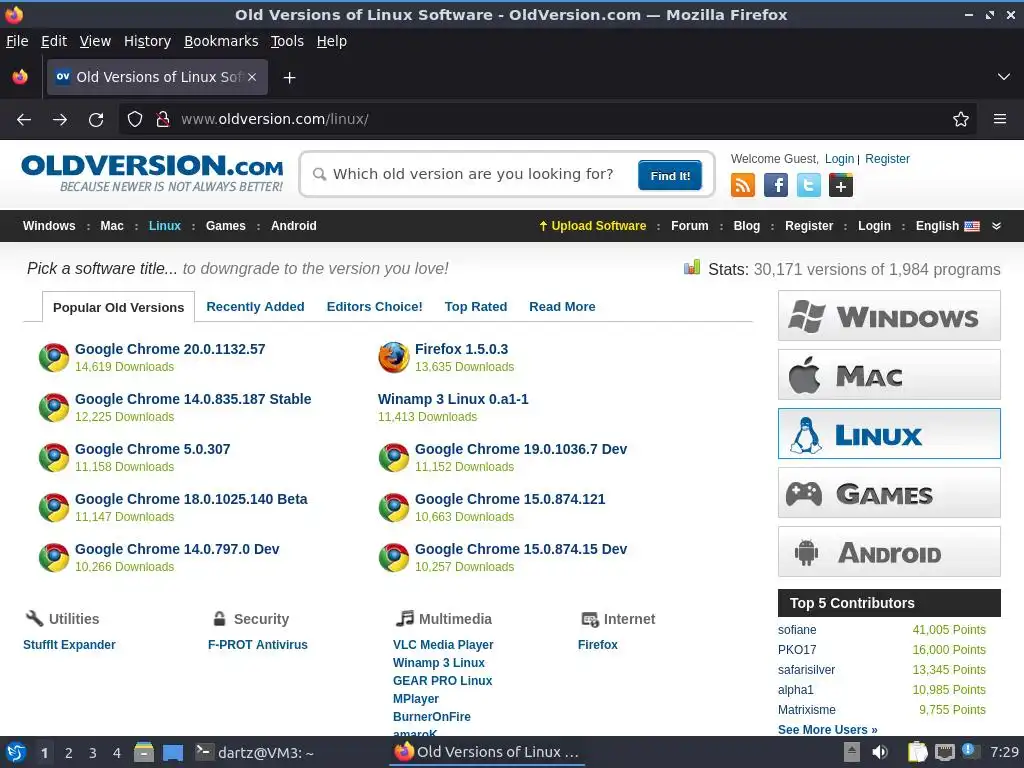Open the Android platform banner in sidebar
The width and height of the screenshot is (1024, 768).
click(889, 552)
